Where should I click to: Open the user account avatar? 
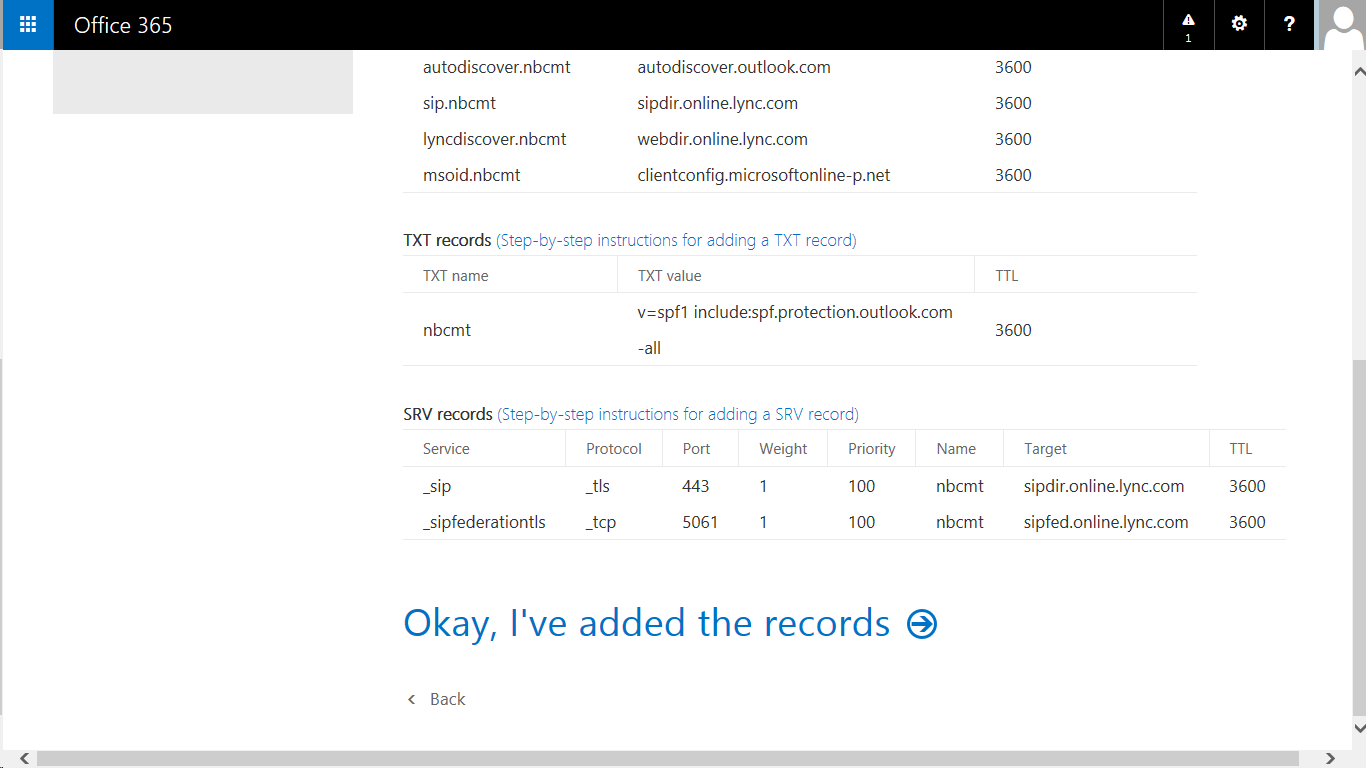(1341, 25)
